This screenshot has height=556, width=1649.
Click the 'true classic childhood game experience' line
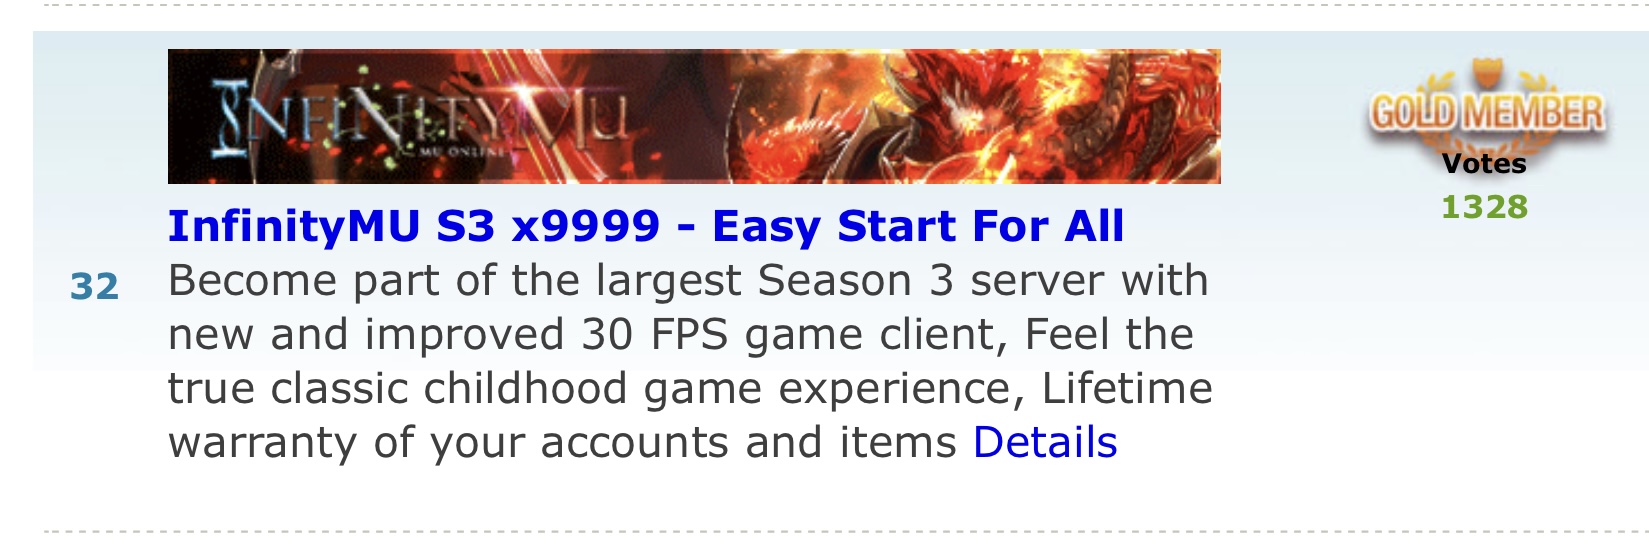596,389
